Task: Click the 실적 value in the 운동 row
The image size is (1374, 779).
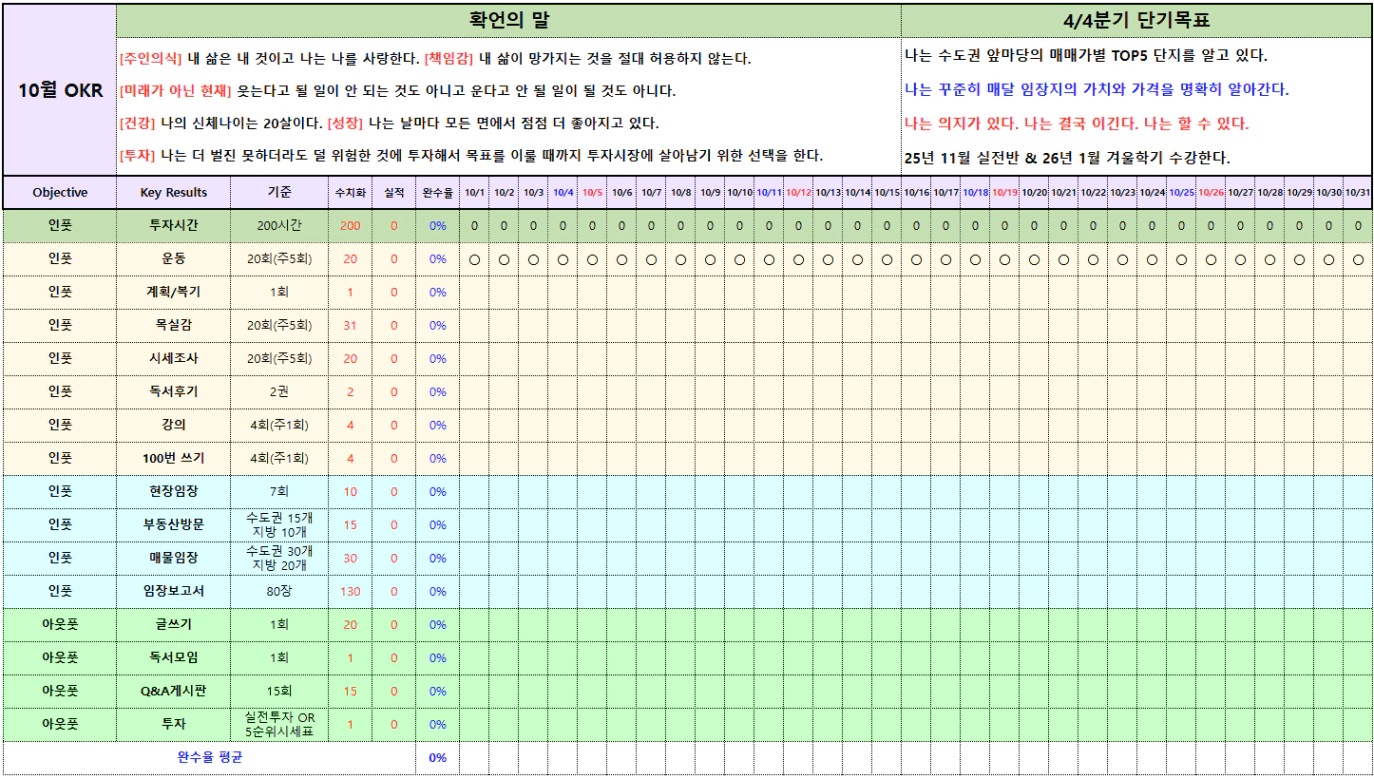Action: [x=394, y=259]
